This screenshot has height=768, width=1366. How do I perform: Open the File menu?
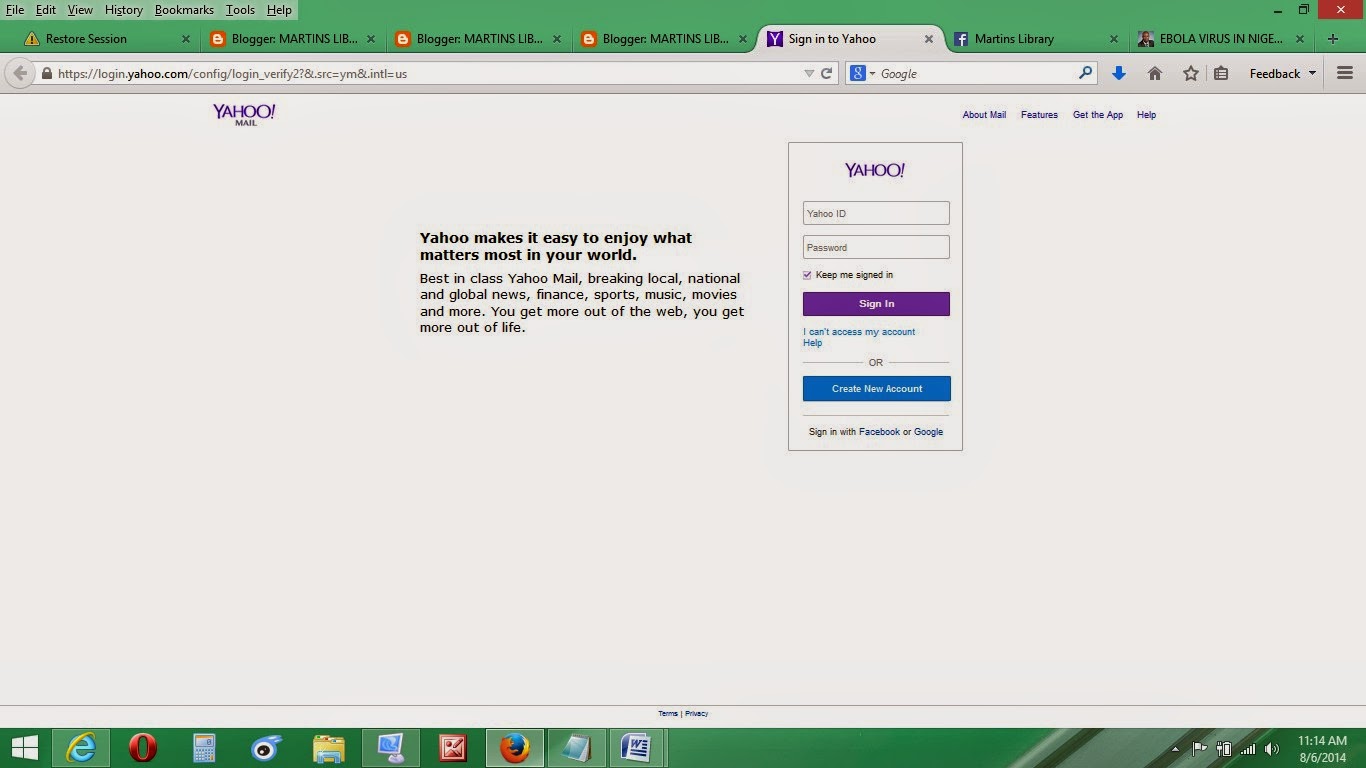click(15, 10)
